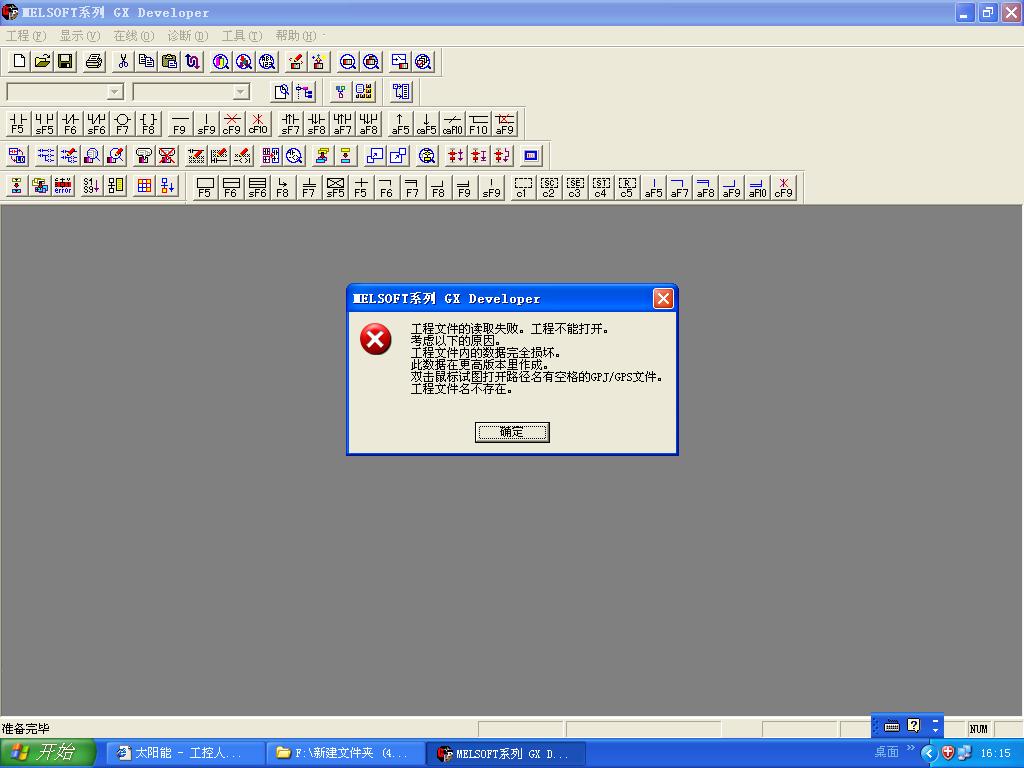
Task: Click the Cut scissors icon
Action: click(123, 62)
